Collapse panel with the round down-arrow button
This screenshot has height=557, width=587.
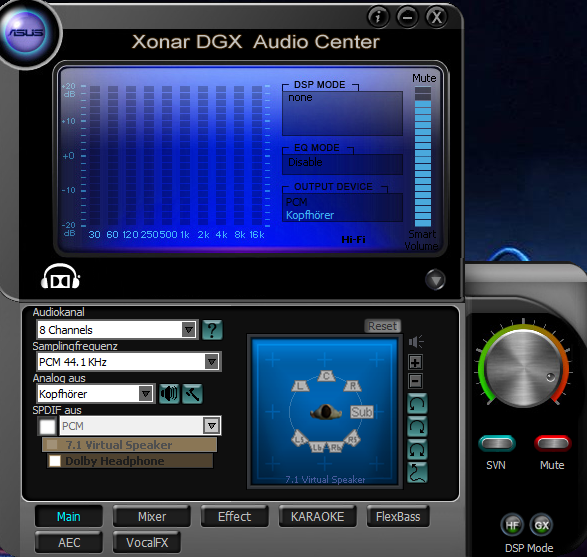point(435,280)
